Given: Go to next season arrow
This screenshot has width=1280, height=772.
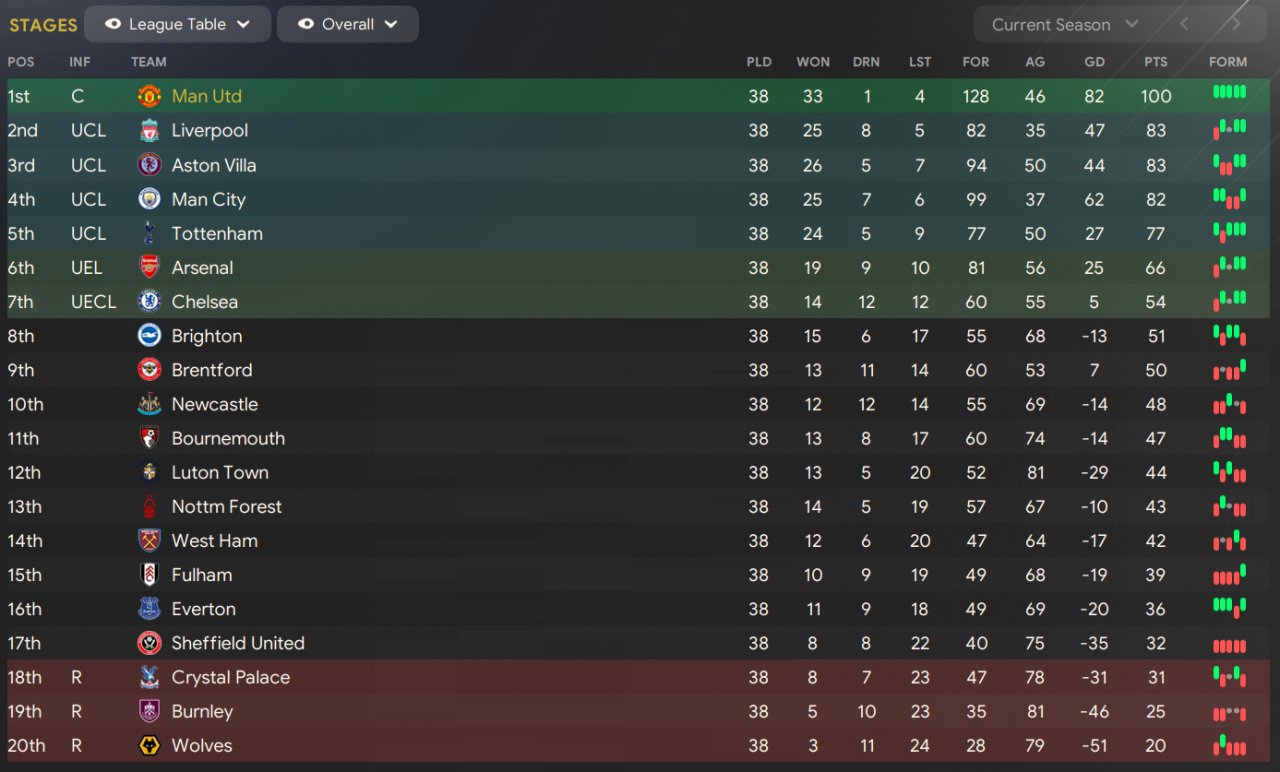Looking at the screenshot, I should pyautogui.click(x=1236, y=24).
